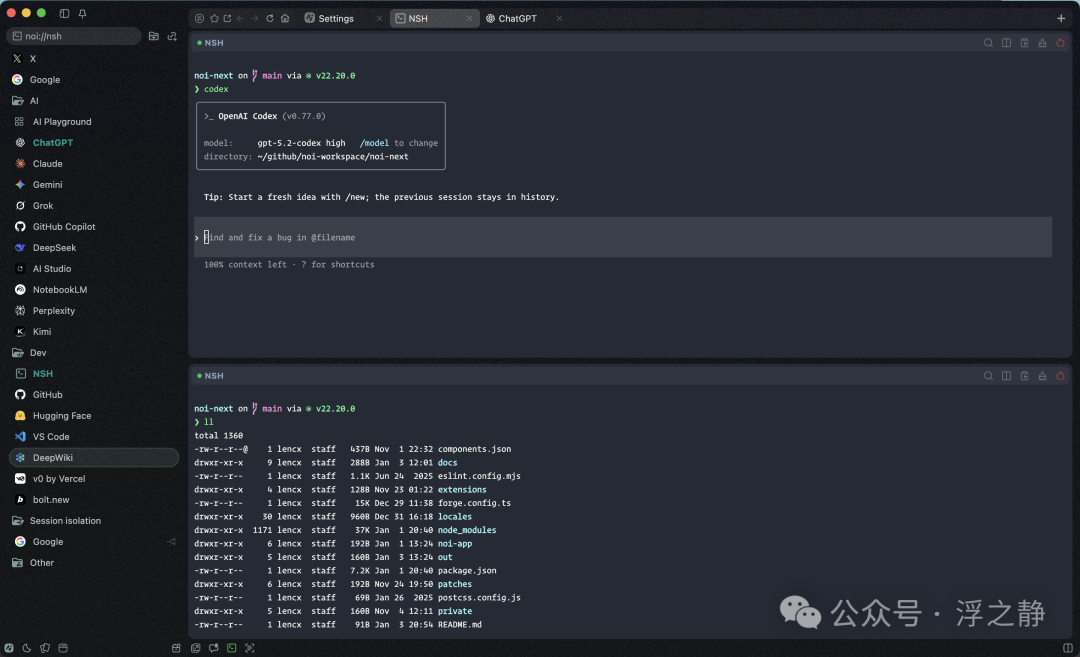Expand the Session isolation folder
1080x657 pixels.
point(94,521)
